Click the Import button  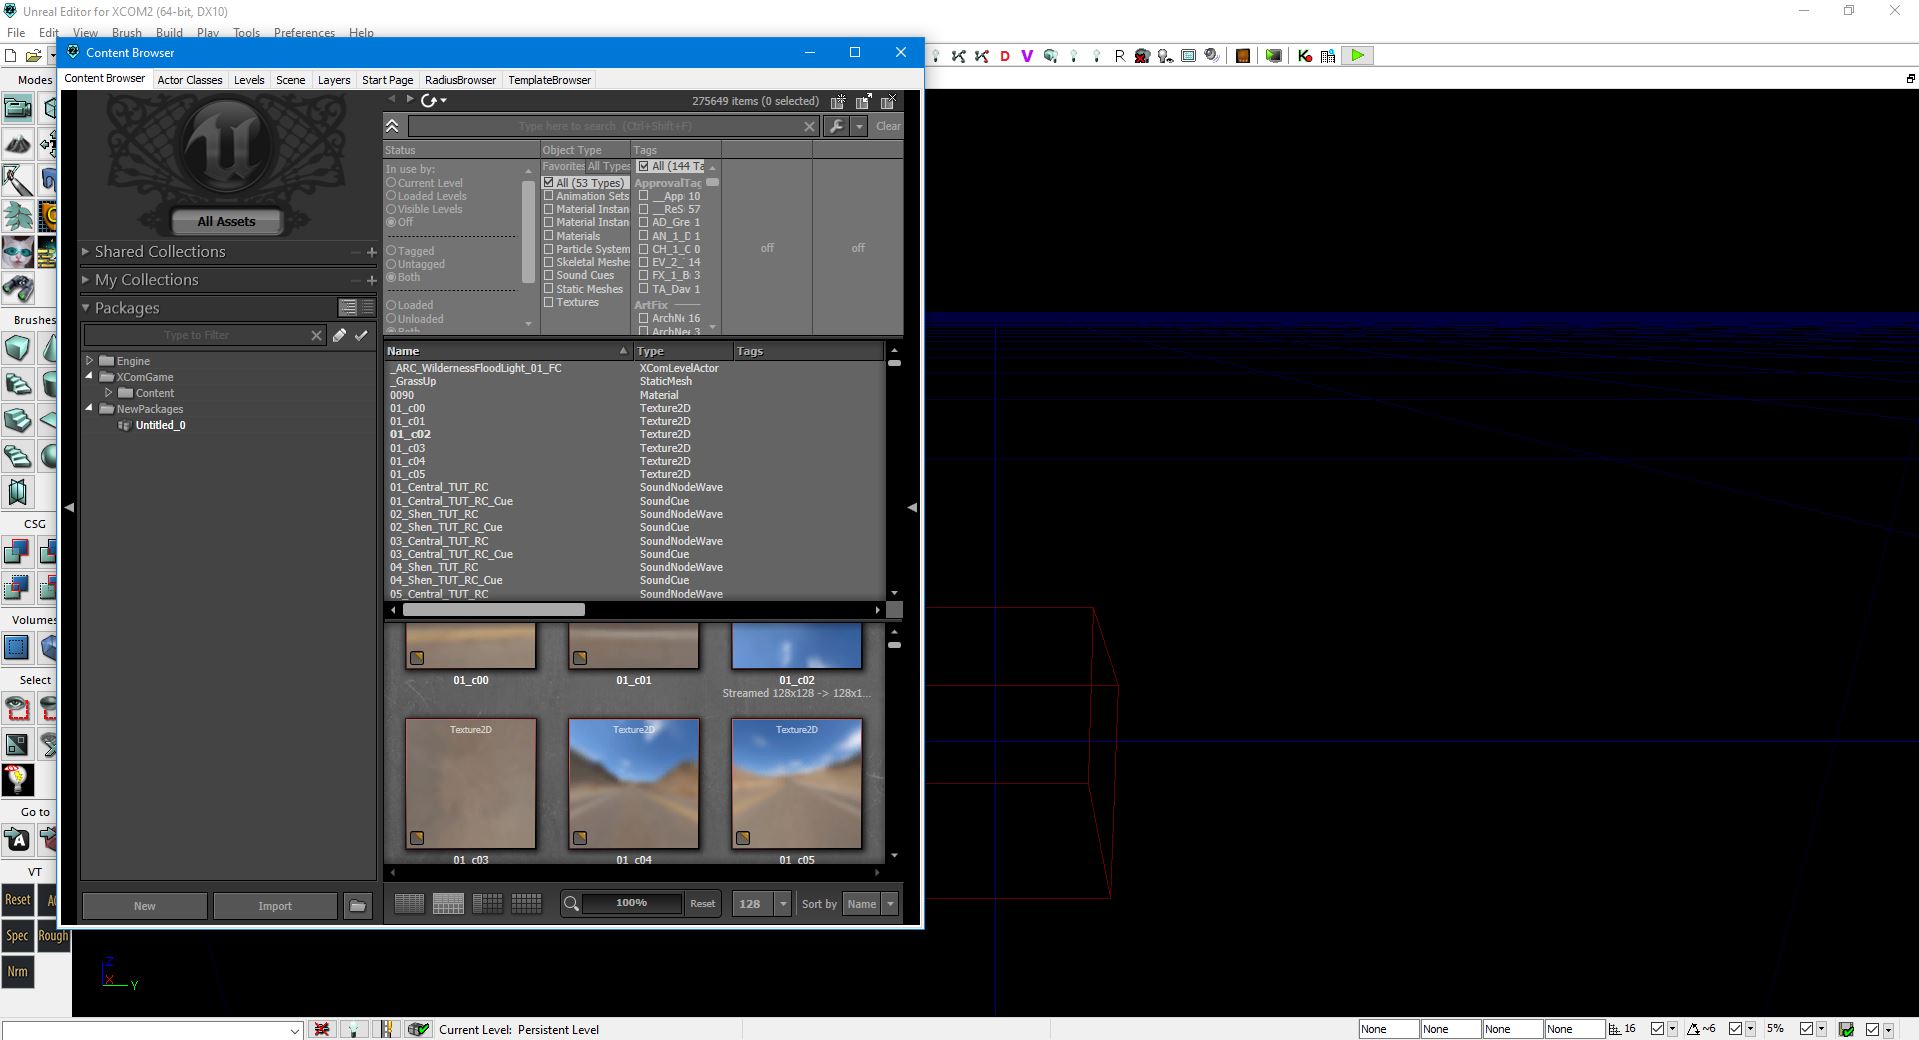(x=275, y=906)
